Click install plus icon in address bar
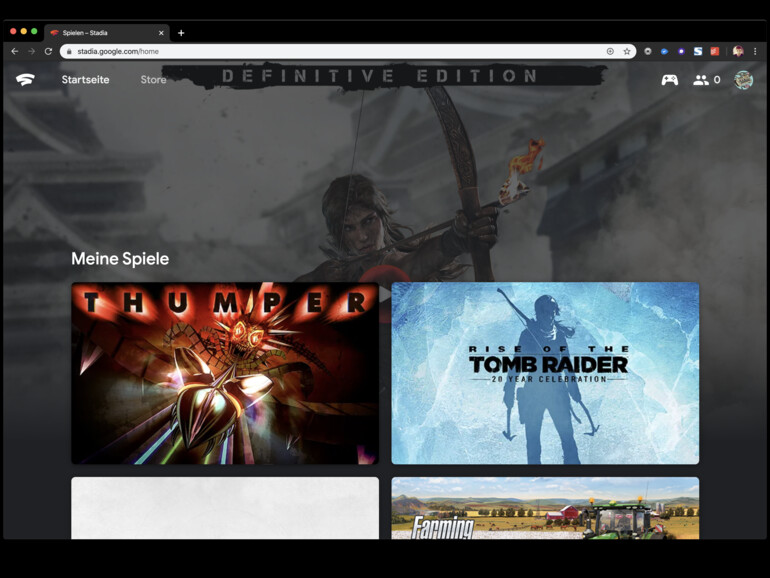 click(x=610, y=51)
